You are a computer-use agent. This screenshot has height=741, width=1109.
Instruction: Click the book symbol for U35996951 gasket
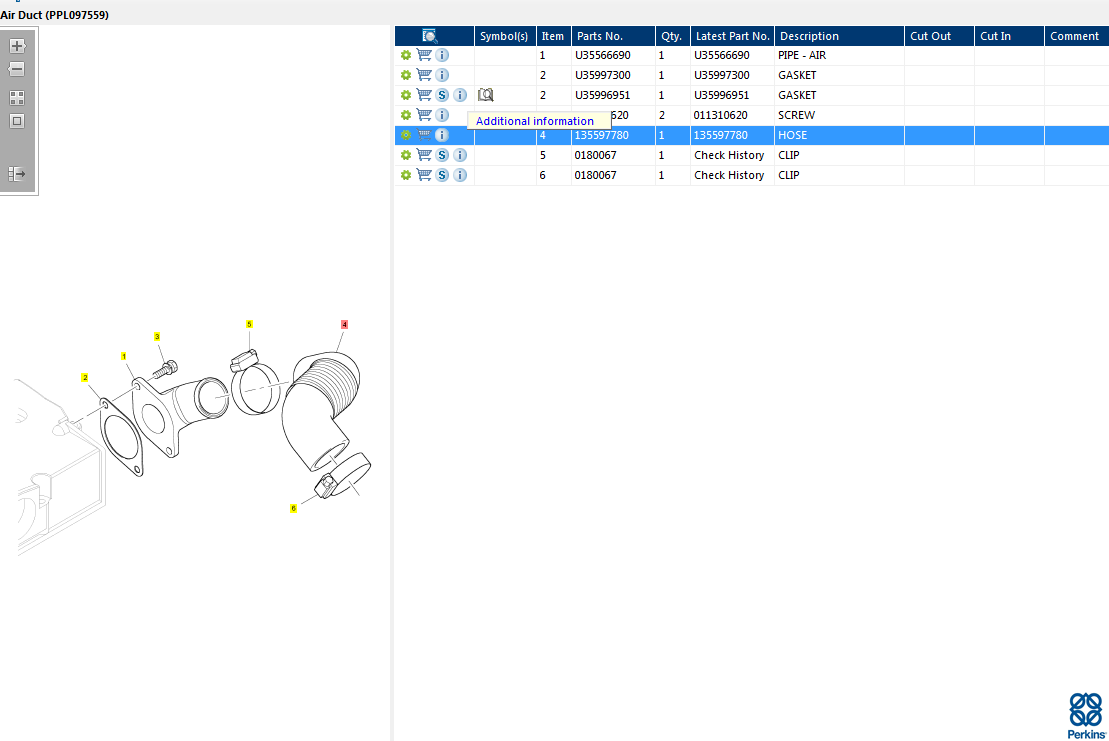tap(486, 95)
